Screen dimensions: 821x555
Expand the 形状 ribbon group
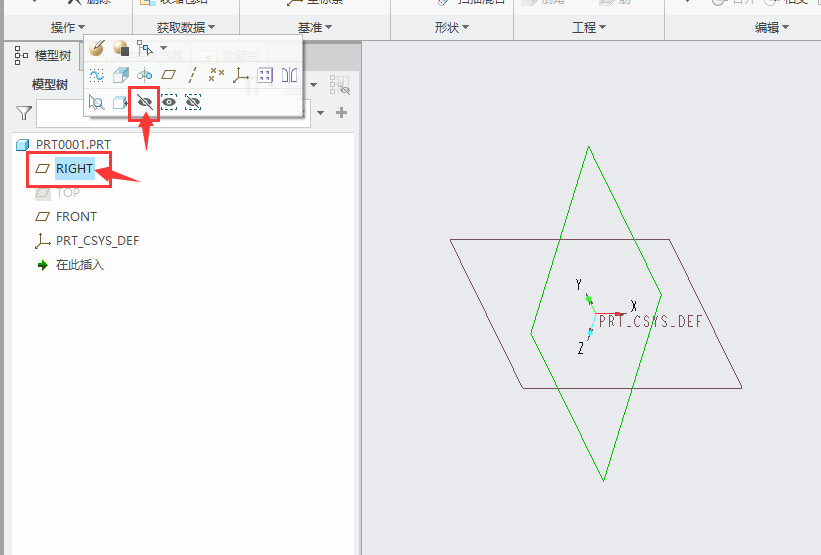[451, 27]
